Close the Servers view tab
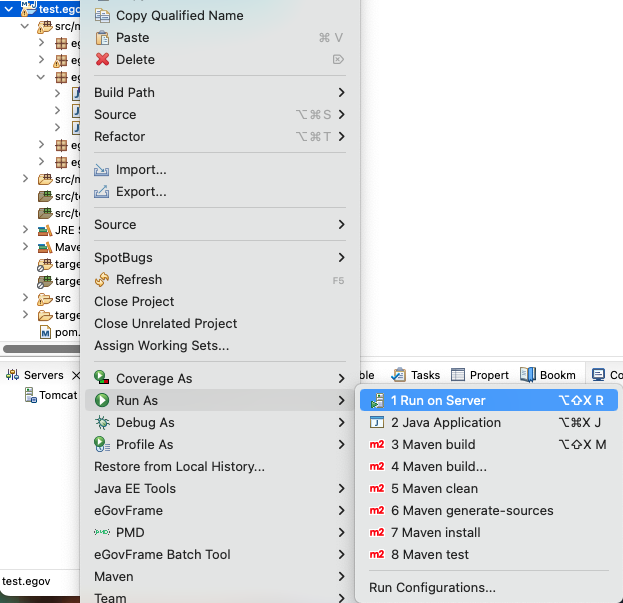Image resolution: width=623 pixels, height=603 pixels. click(75, 375)
